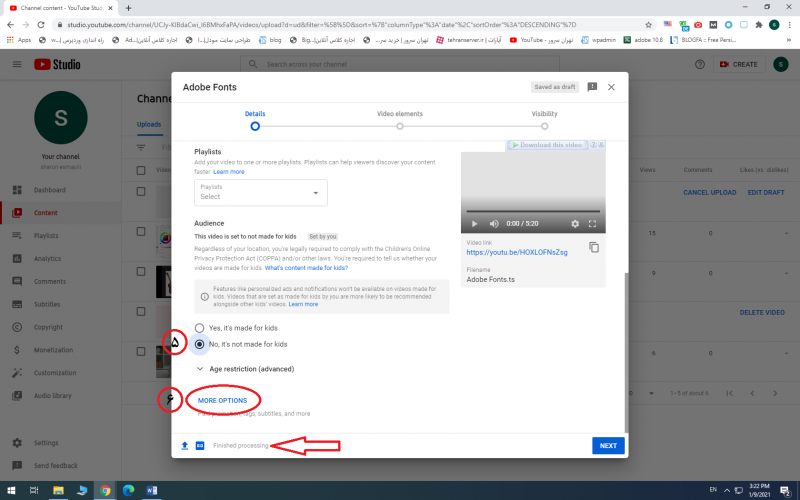Click the help question mark icon
The width and height of the screenshot is (800, 500).
coord(699,64)
